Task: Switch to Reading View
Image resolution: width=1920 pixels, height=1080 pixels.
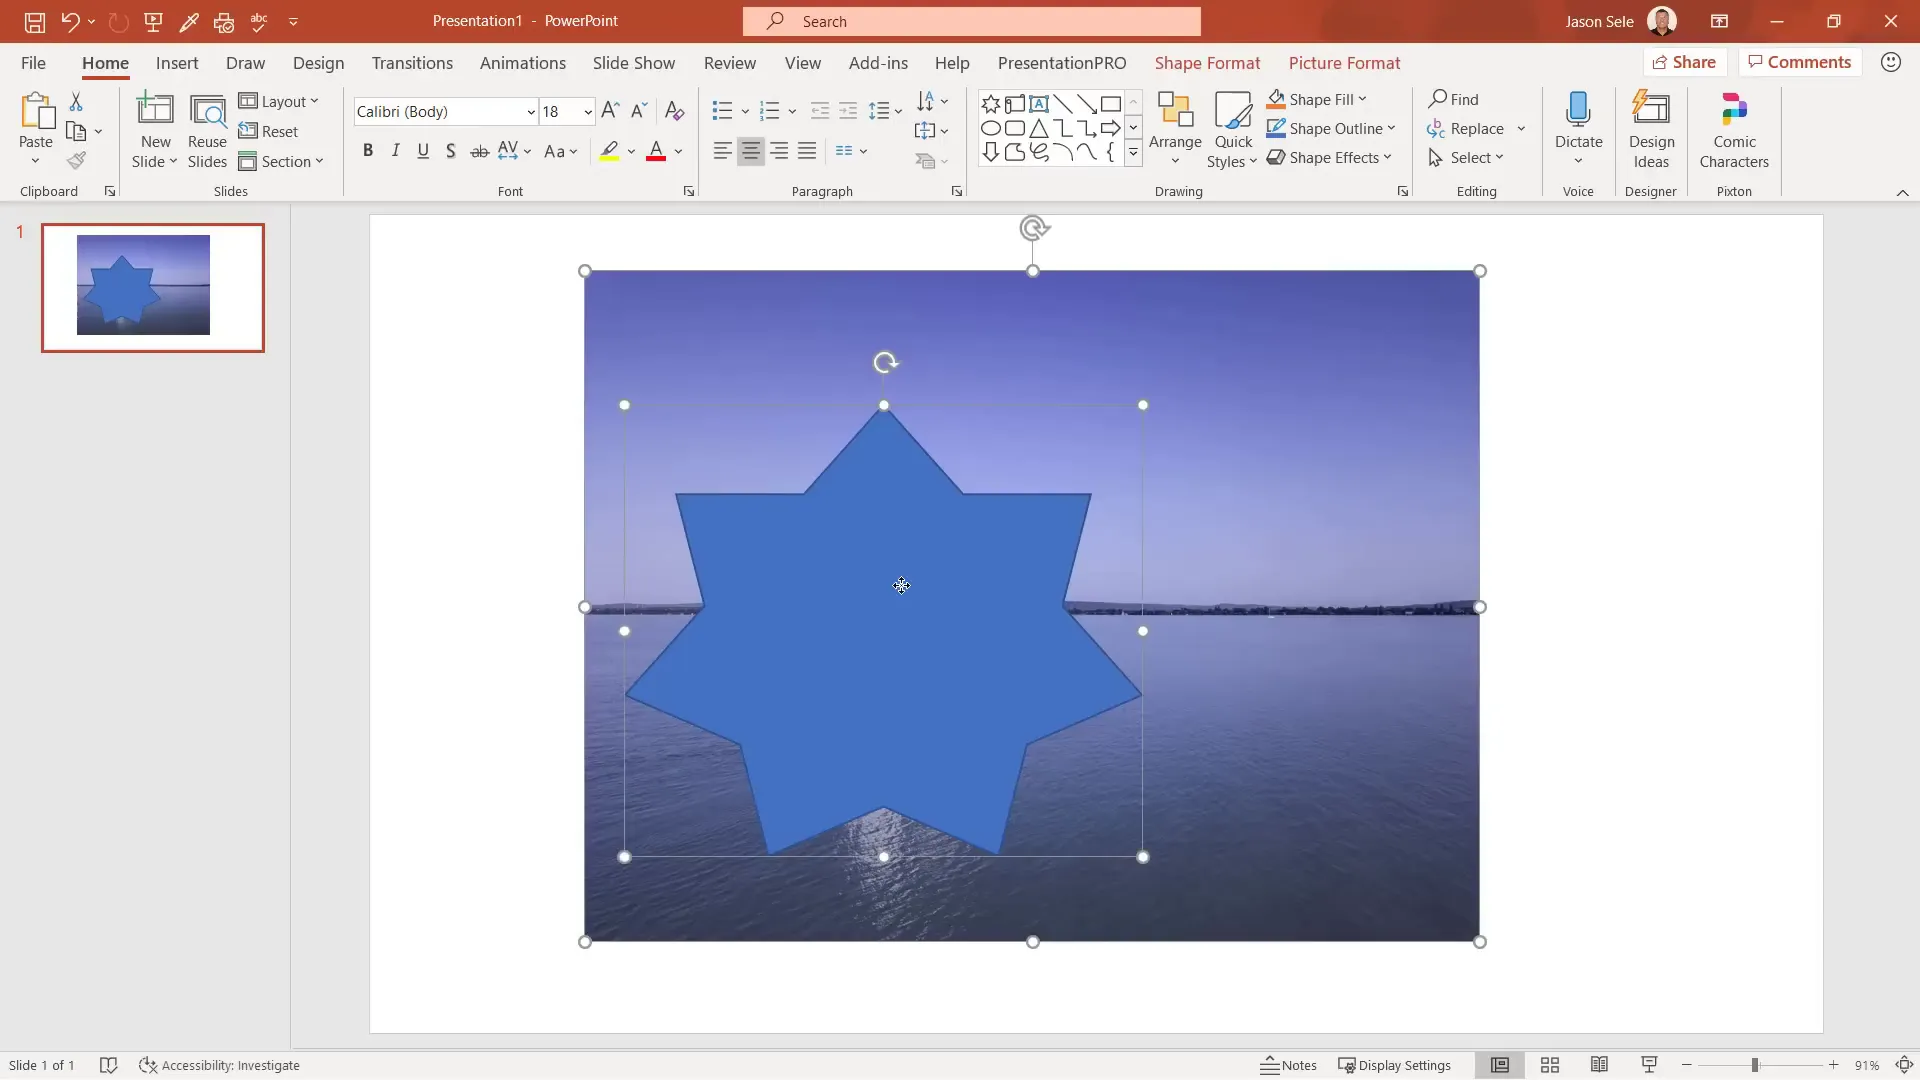Action: pos(1599,1065)
